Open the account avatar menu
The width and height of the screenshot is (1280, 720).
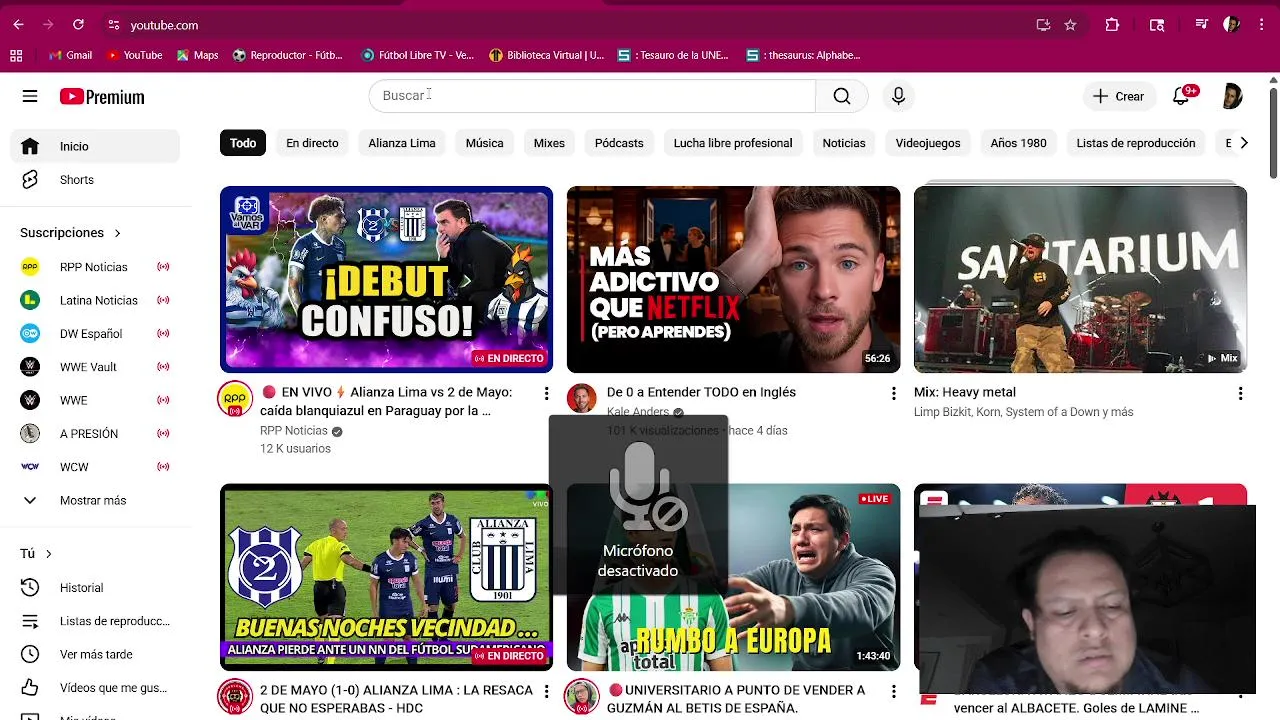pos(1232,96)
